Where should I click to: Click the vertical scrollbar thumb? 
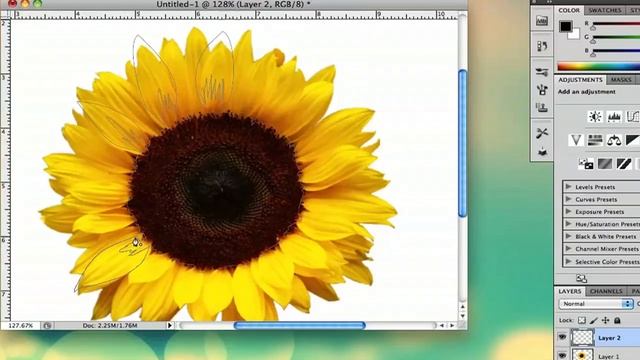(462, 143)
